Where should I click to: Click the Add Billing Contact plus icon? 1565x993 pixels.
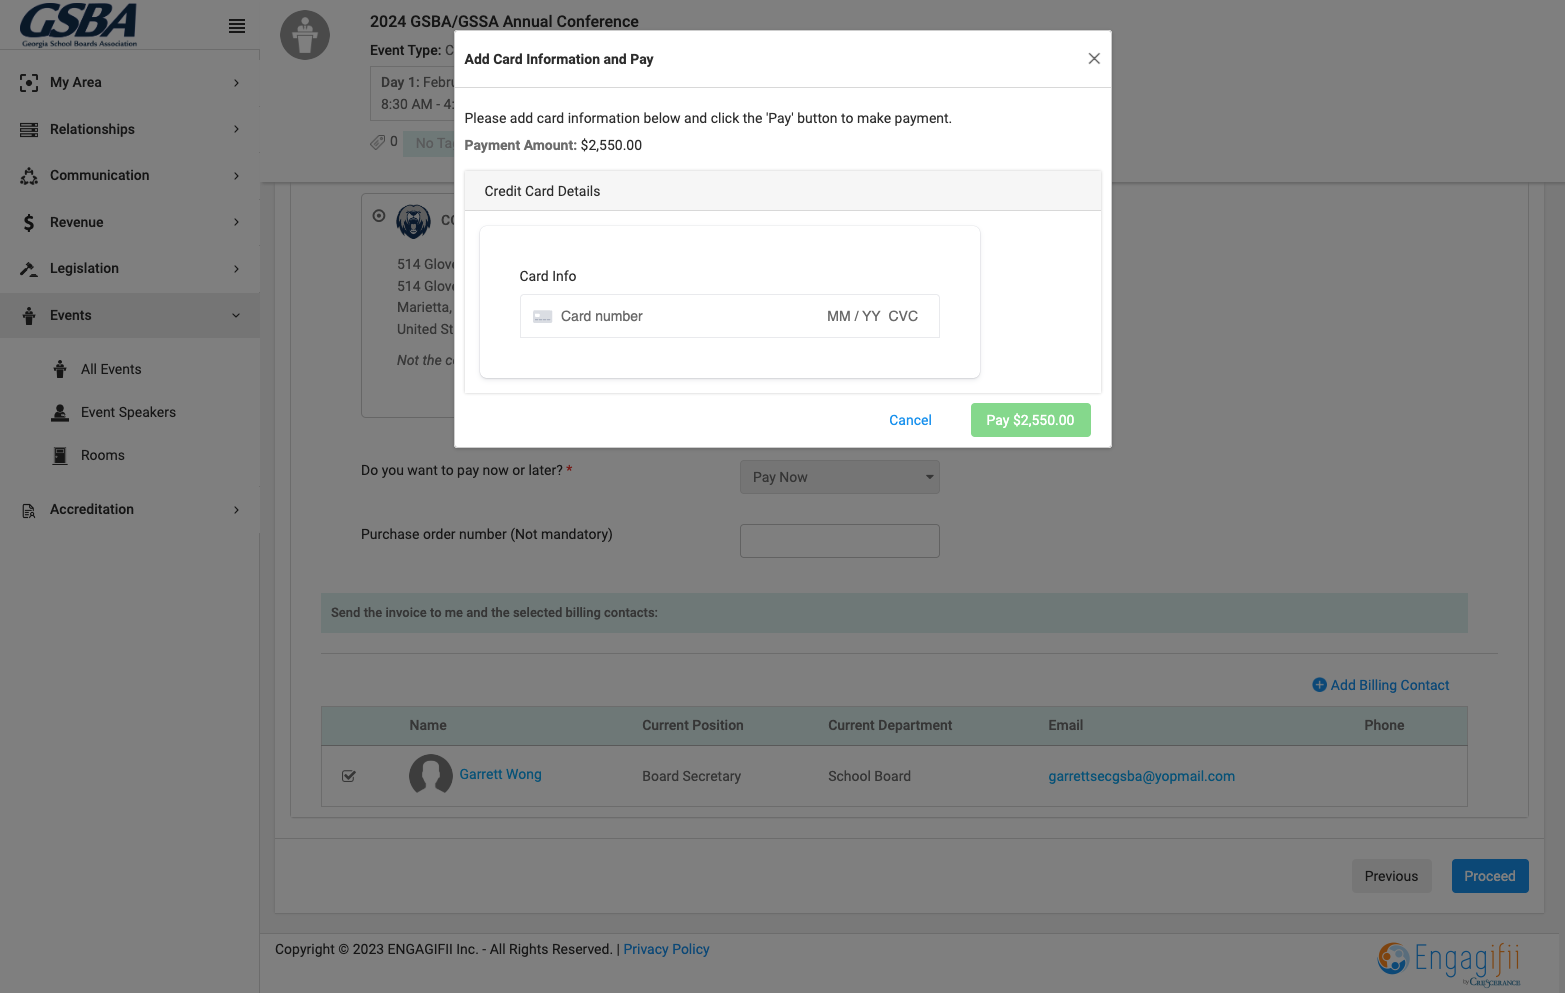tap(1319, 685)
